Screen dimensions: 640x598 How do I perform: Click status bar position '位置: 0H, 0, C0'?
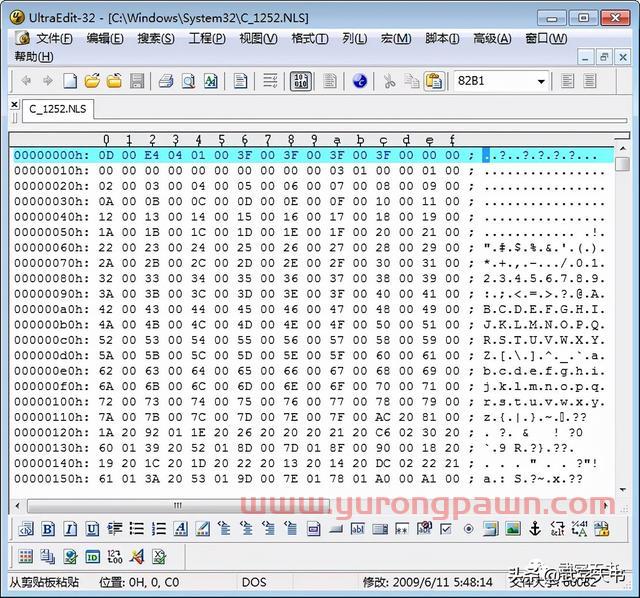pyautogui.click(x=139, y=582)
